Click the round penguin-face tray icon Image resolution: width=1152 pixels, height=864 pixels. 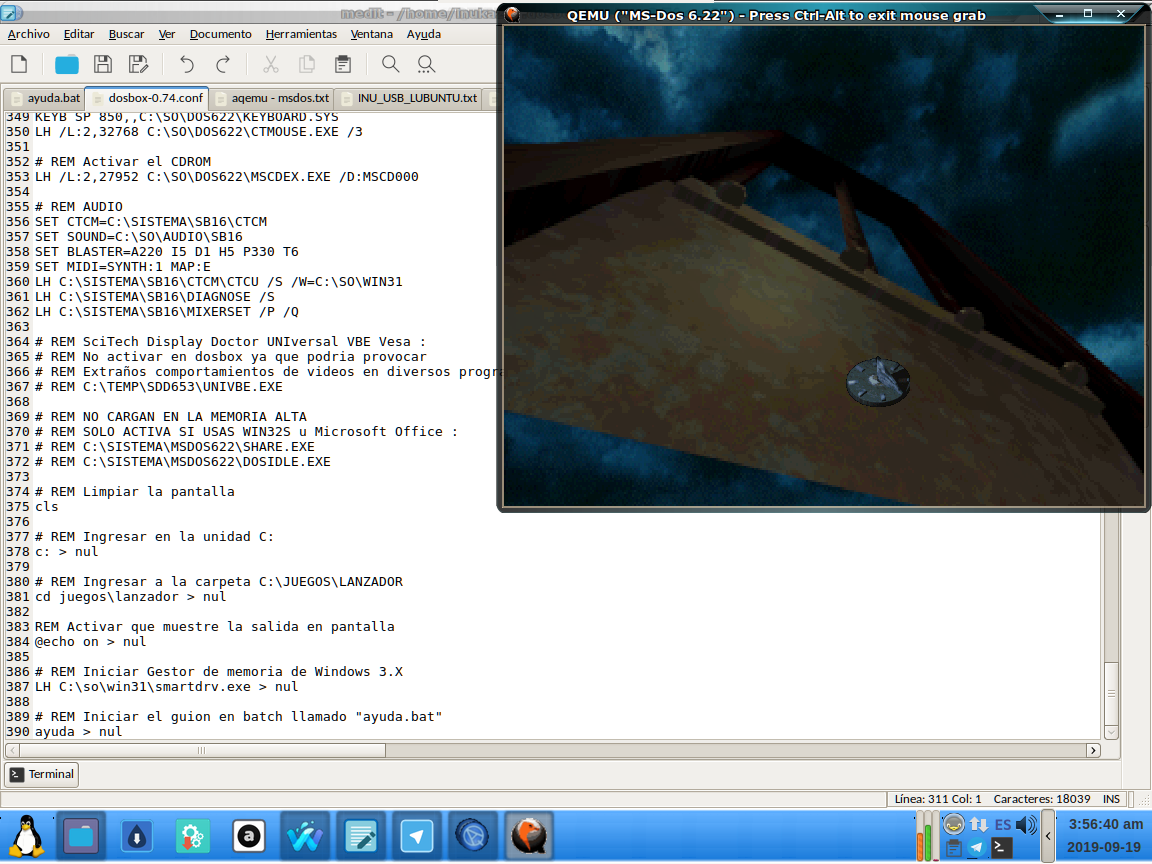tap(954, 824)
